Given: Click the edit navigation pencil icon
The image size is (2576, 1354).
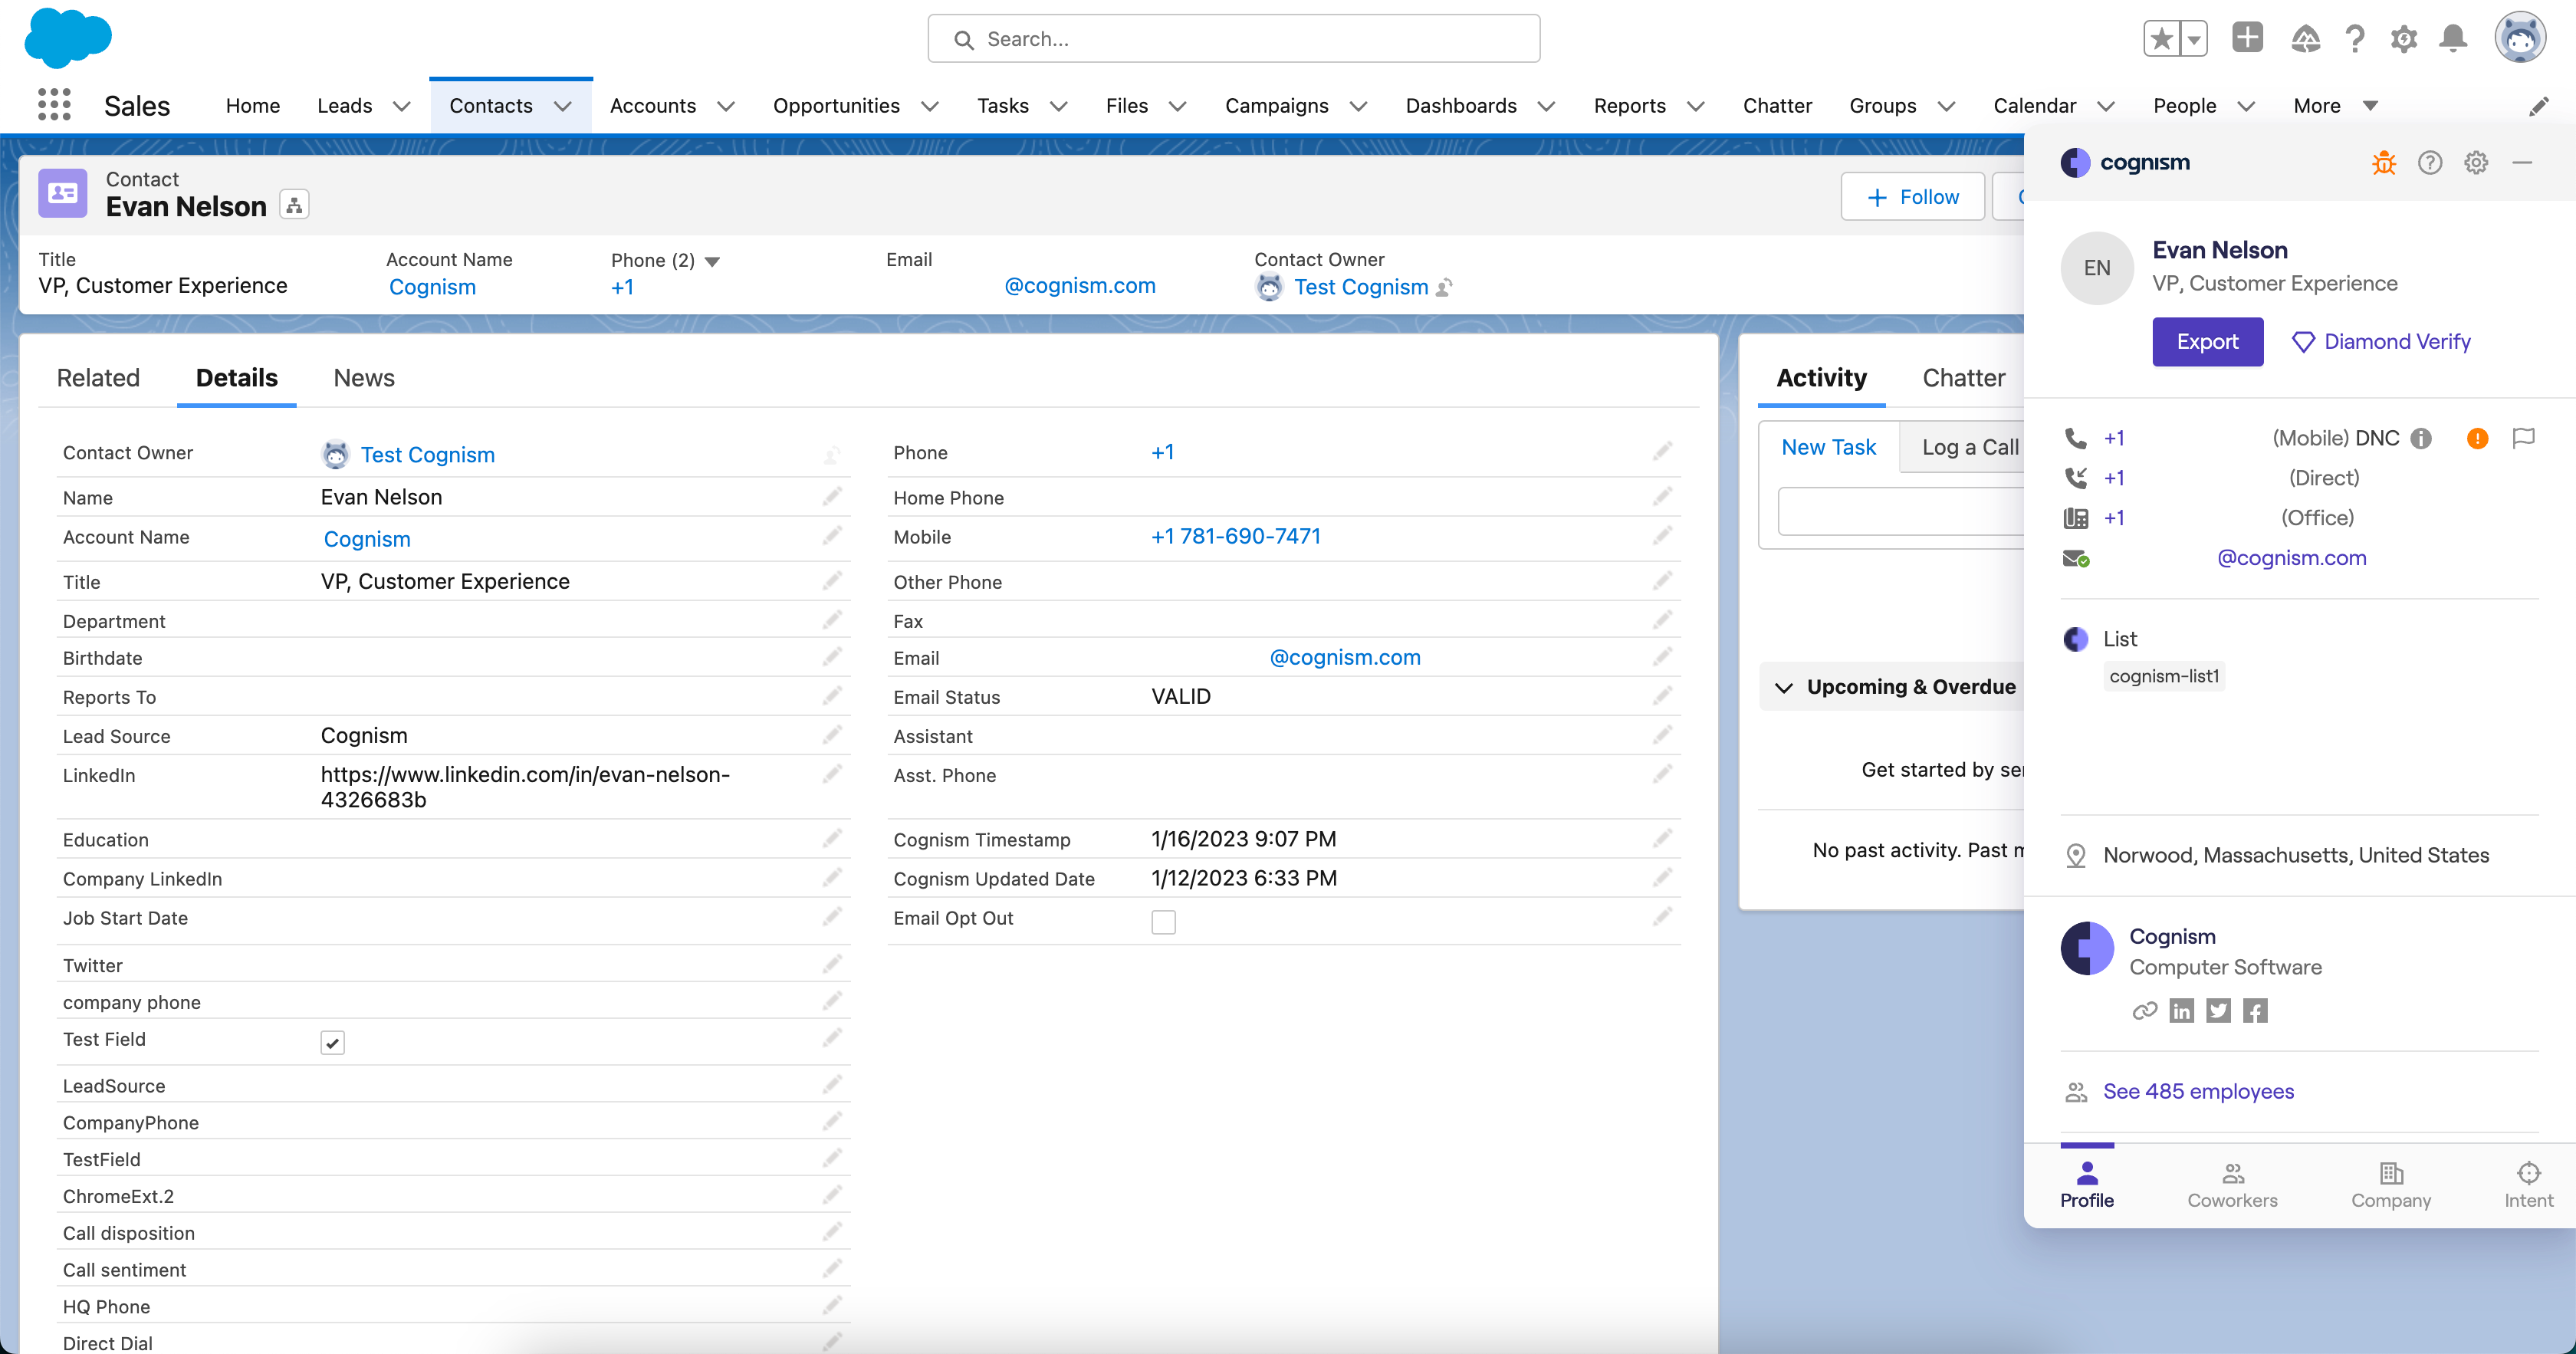Looking at the screenshot, I should pyautogui.click(x=2539, y=106).
